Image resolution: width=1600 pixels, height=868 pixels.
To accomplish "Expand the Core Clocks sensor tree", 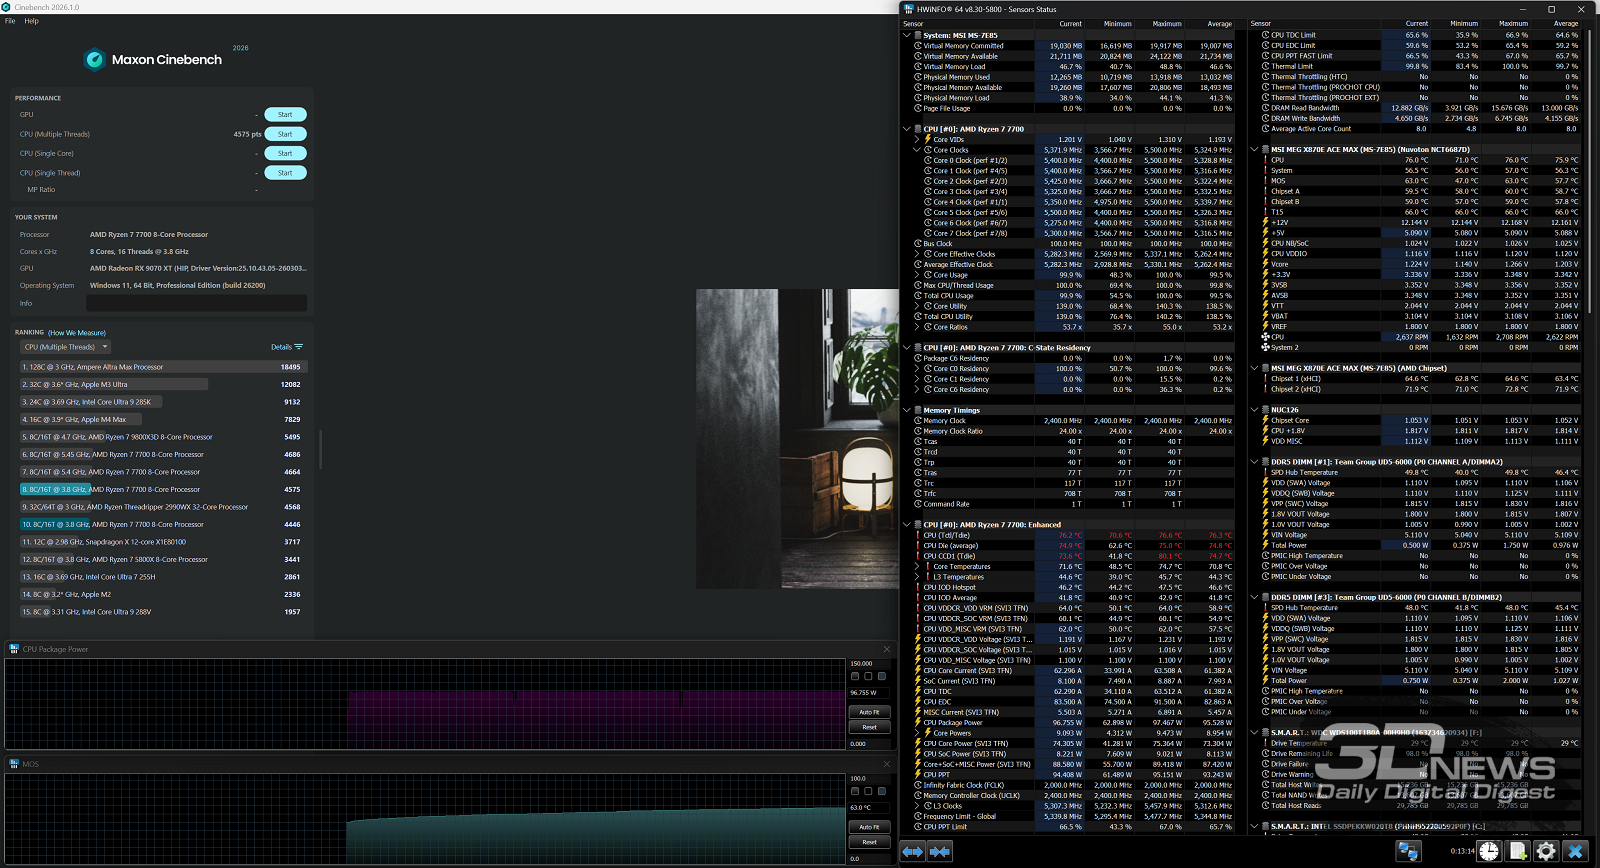I will click(x=917, y=150).
